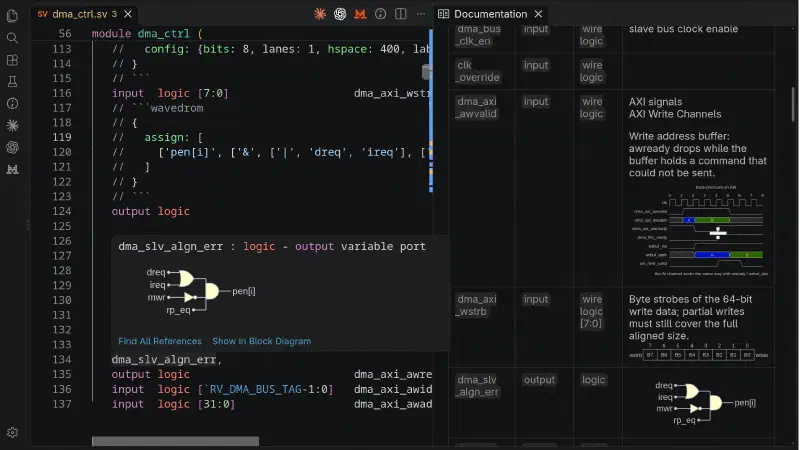The width and height of the screenshot is (800, 450).
Task: Click Find All References link
Action: [160, 341]
